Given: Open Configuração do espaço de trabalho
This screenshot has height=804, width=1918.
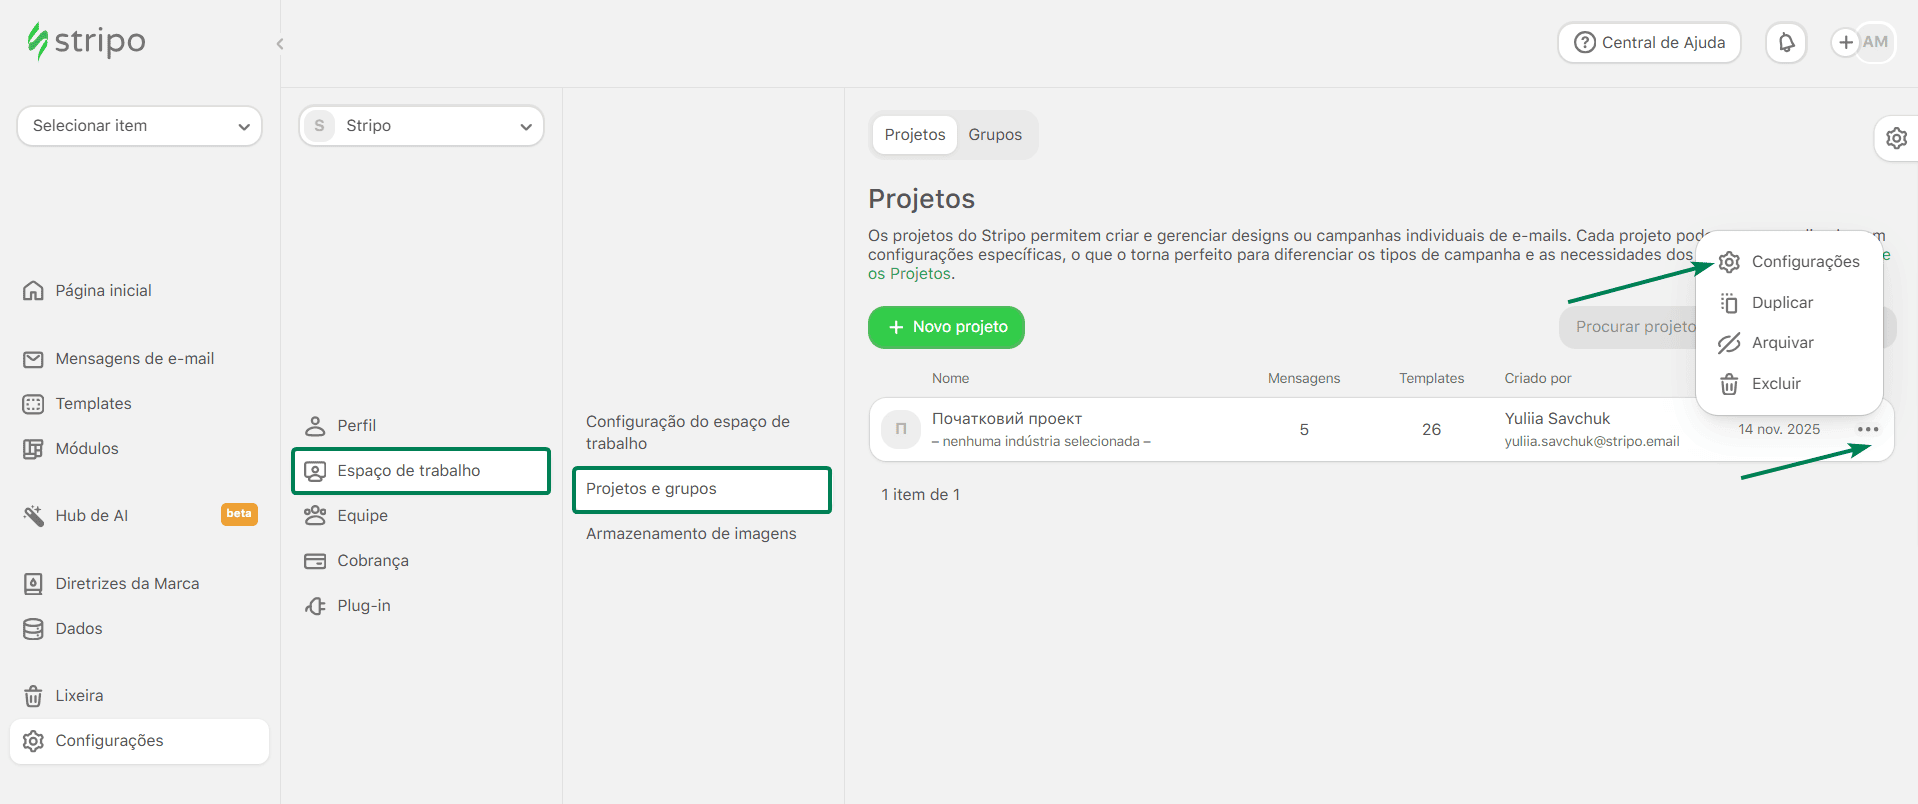Looking at the screenshot, I should (688, 433).
